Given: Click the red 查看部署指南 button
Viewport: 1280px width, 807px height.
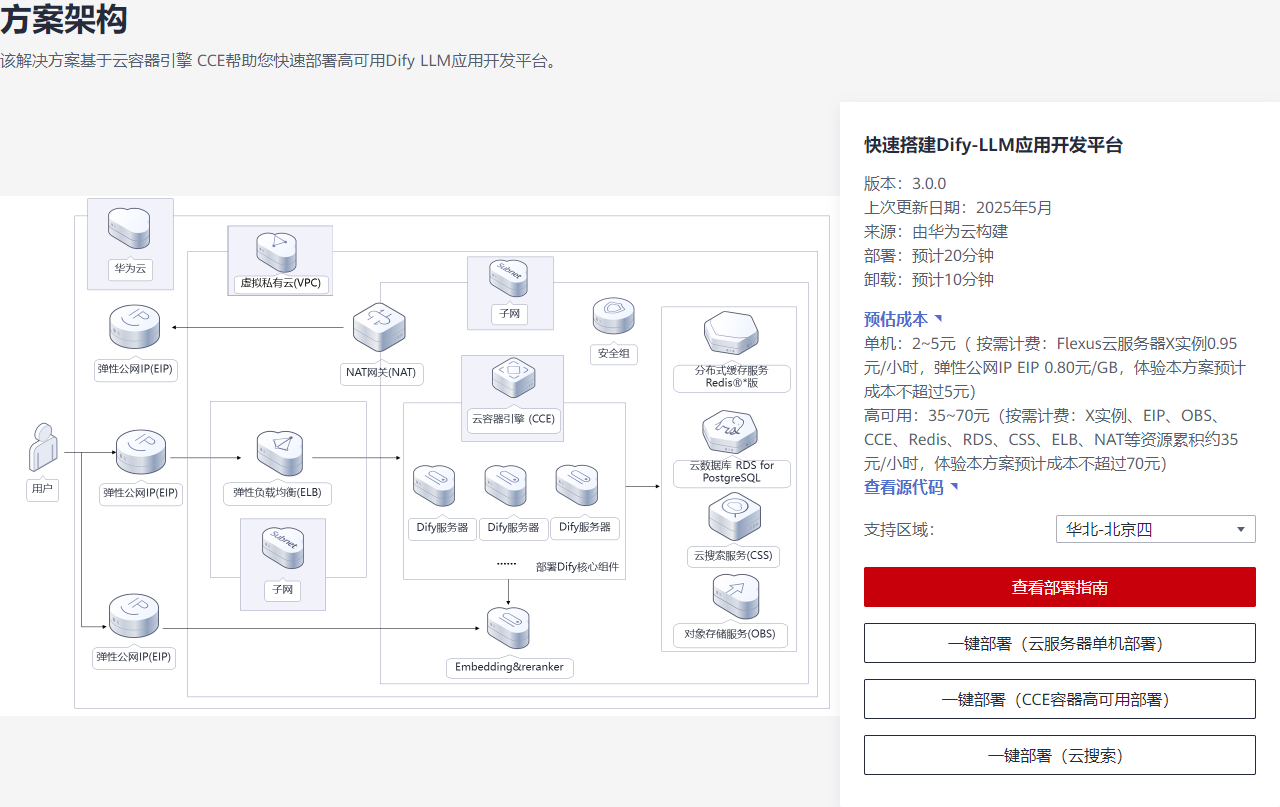Looking at the screenshot, I should (x=1060, y=587).
